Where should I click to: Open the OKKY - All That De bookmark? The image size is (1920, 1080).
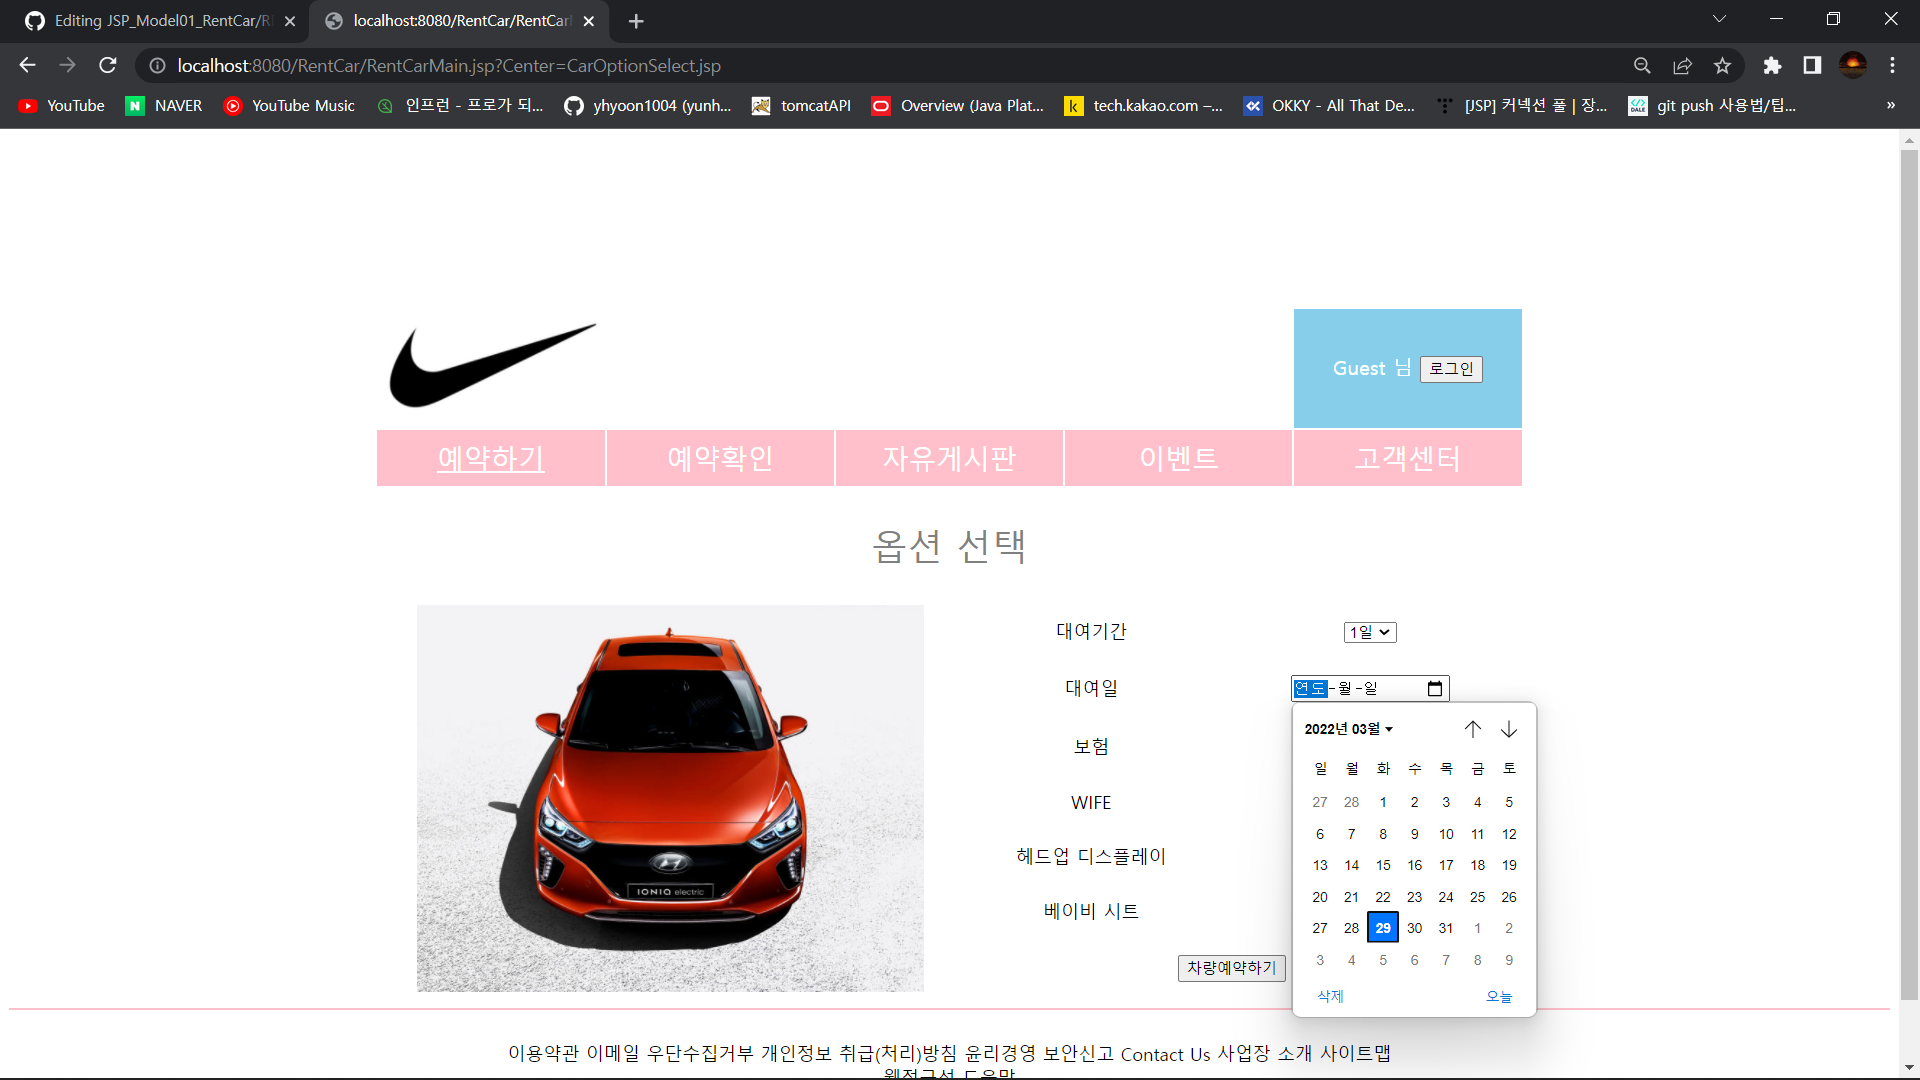[1330, 105]
